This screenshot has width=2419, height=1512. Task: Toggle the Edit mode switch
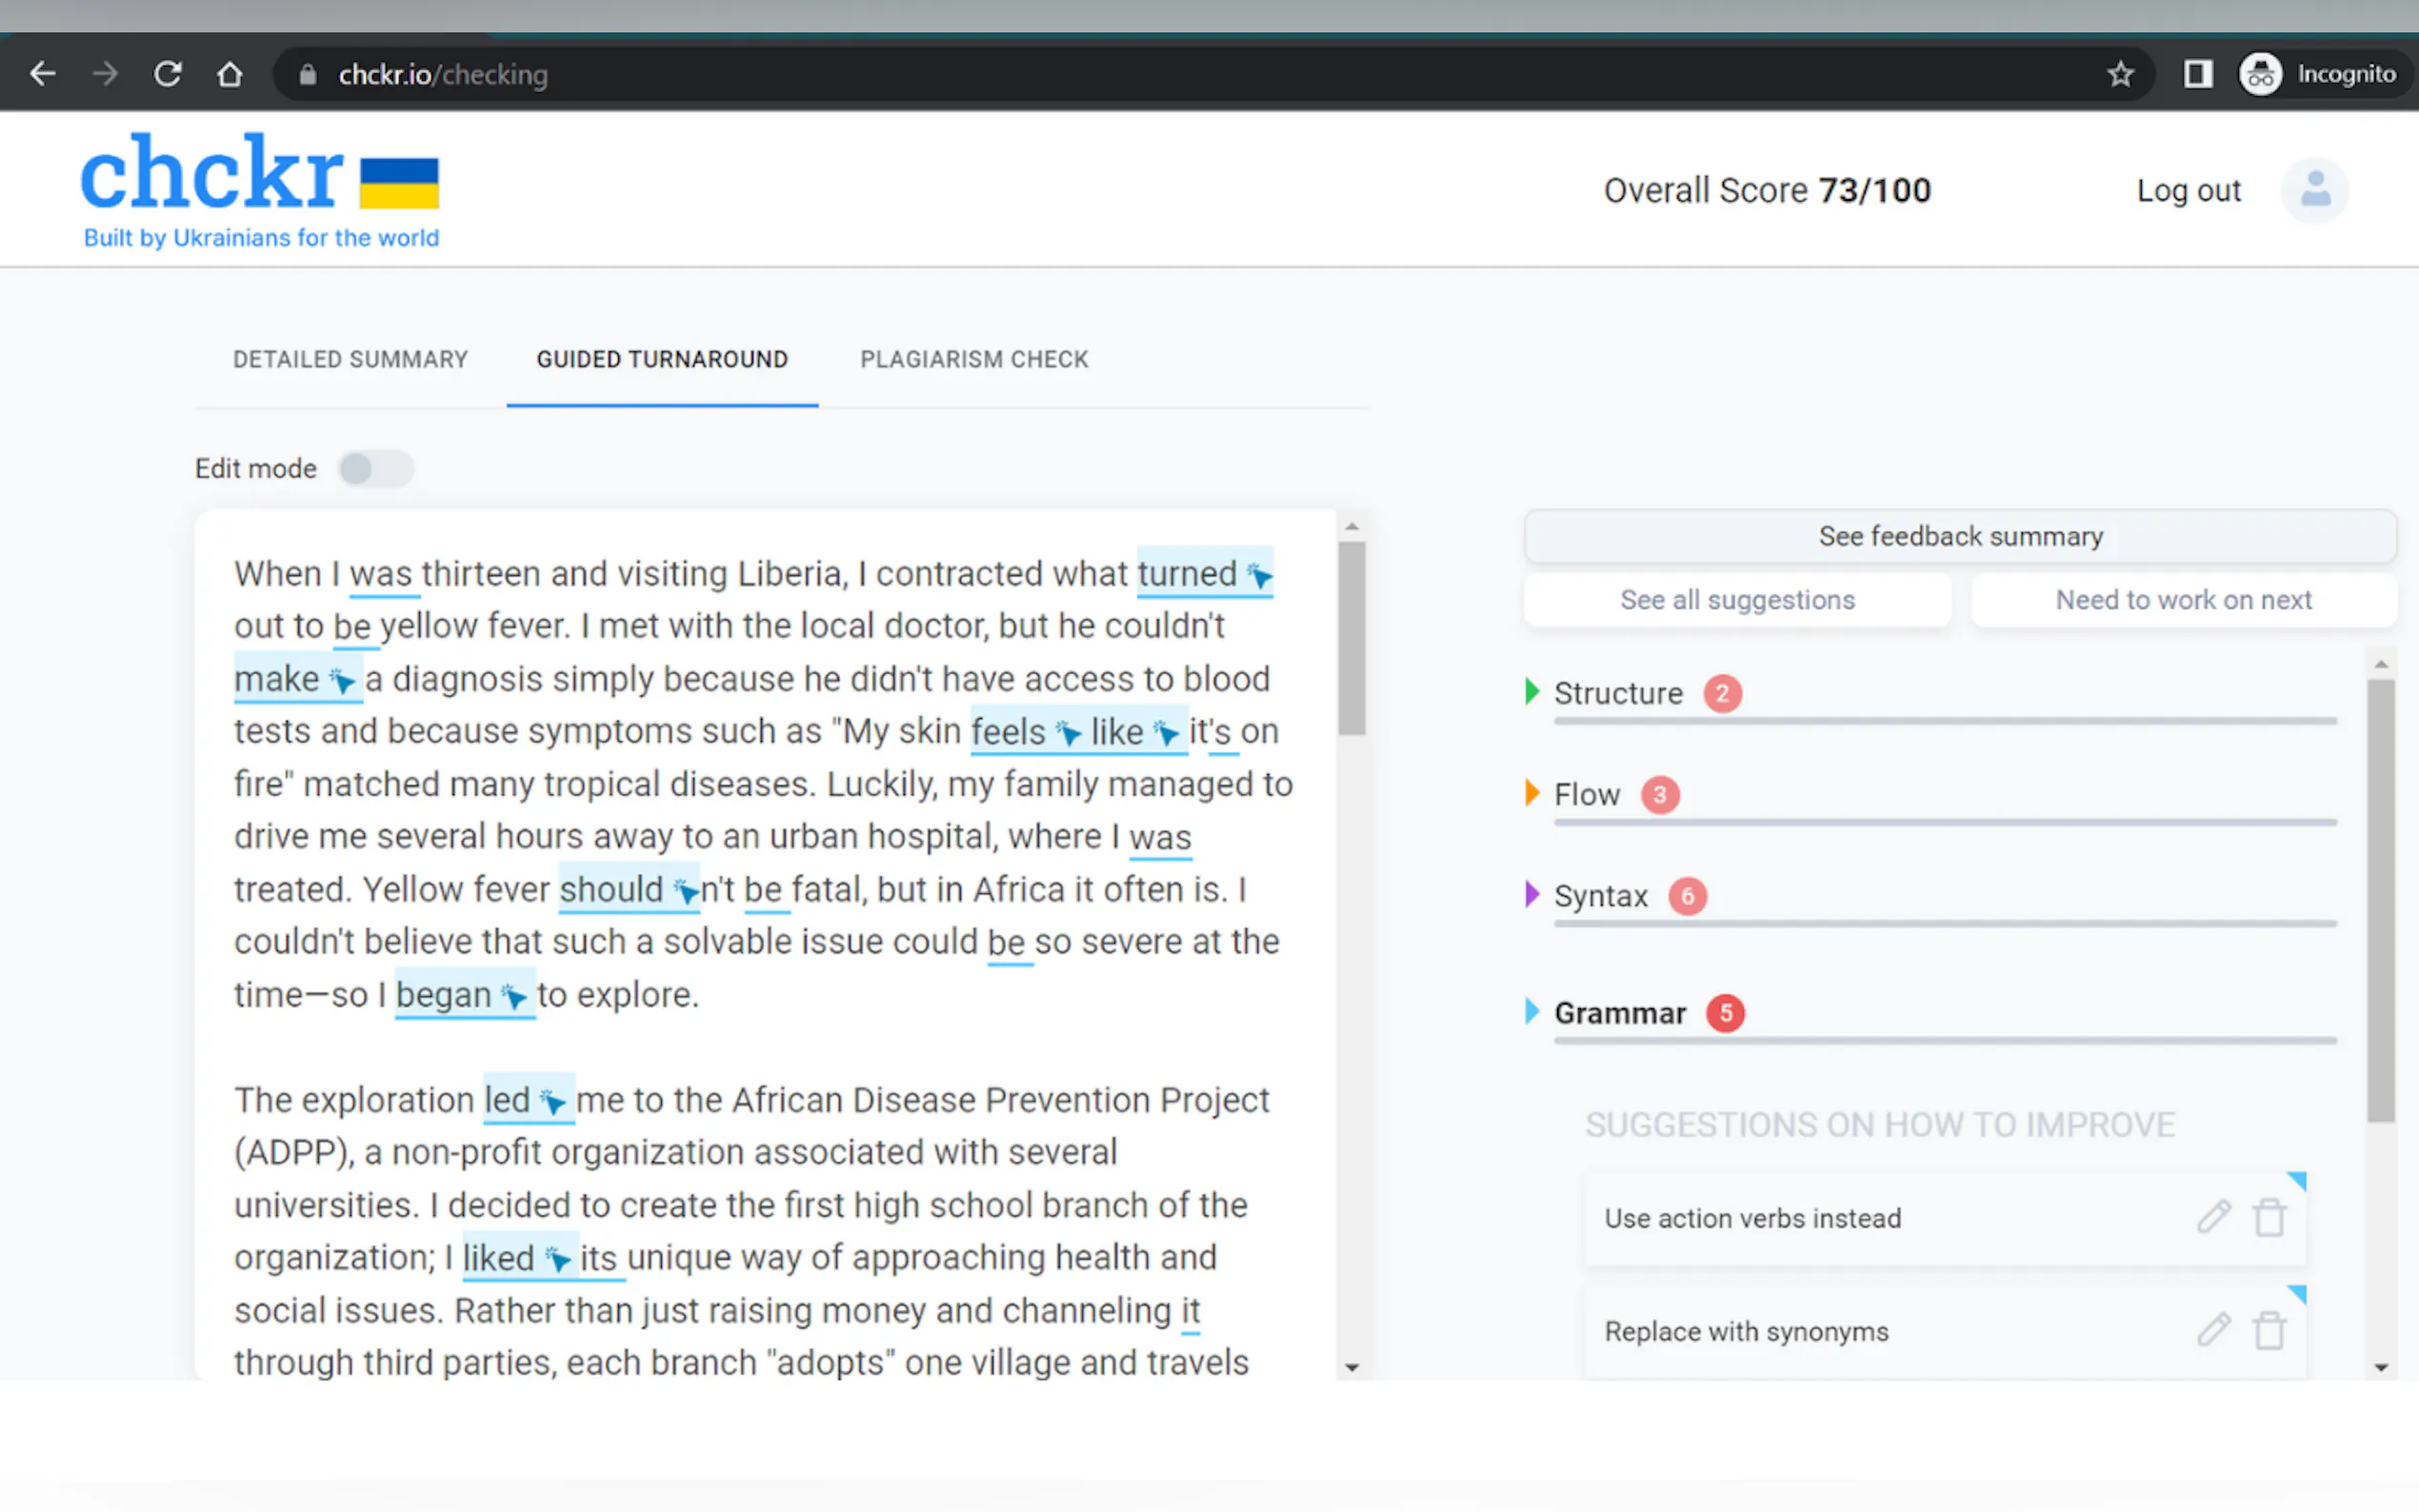(375, 468)
